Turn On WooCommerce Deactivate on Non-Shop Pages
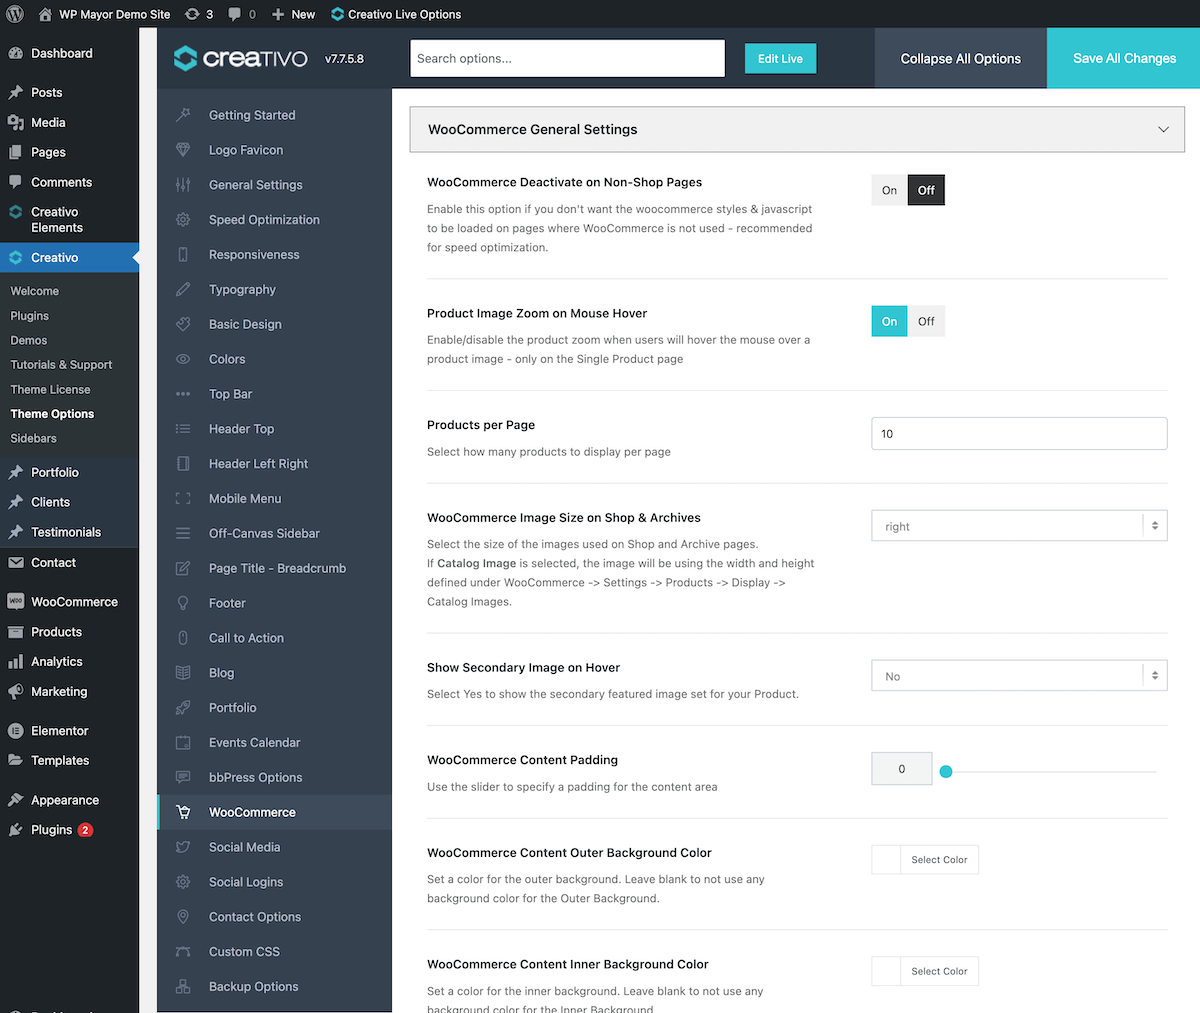Image resolution: width=1200 pixels, height=1013 pixels. pos(890,190)
